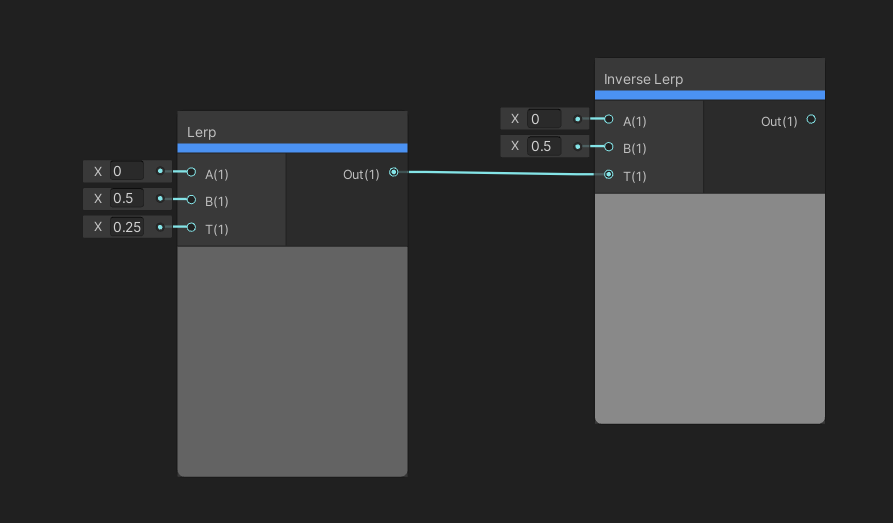The image size is (893, 523).
Task: Click the blue bar under Inverse Lerp title
Action: (709, 95)
